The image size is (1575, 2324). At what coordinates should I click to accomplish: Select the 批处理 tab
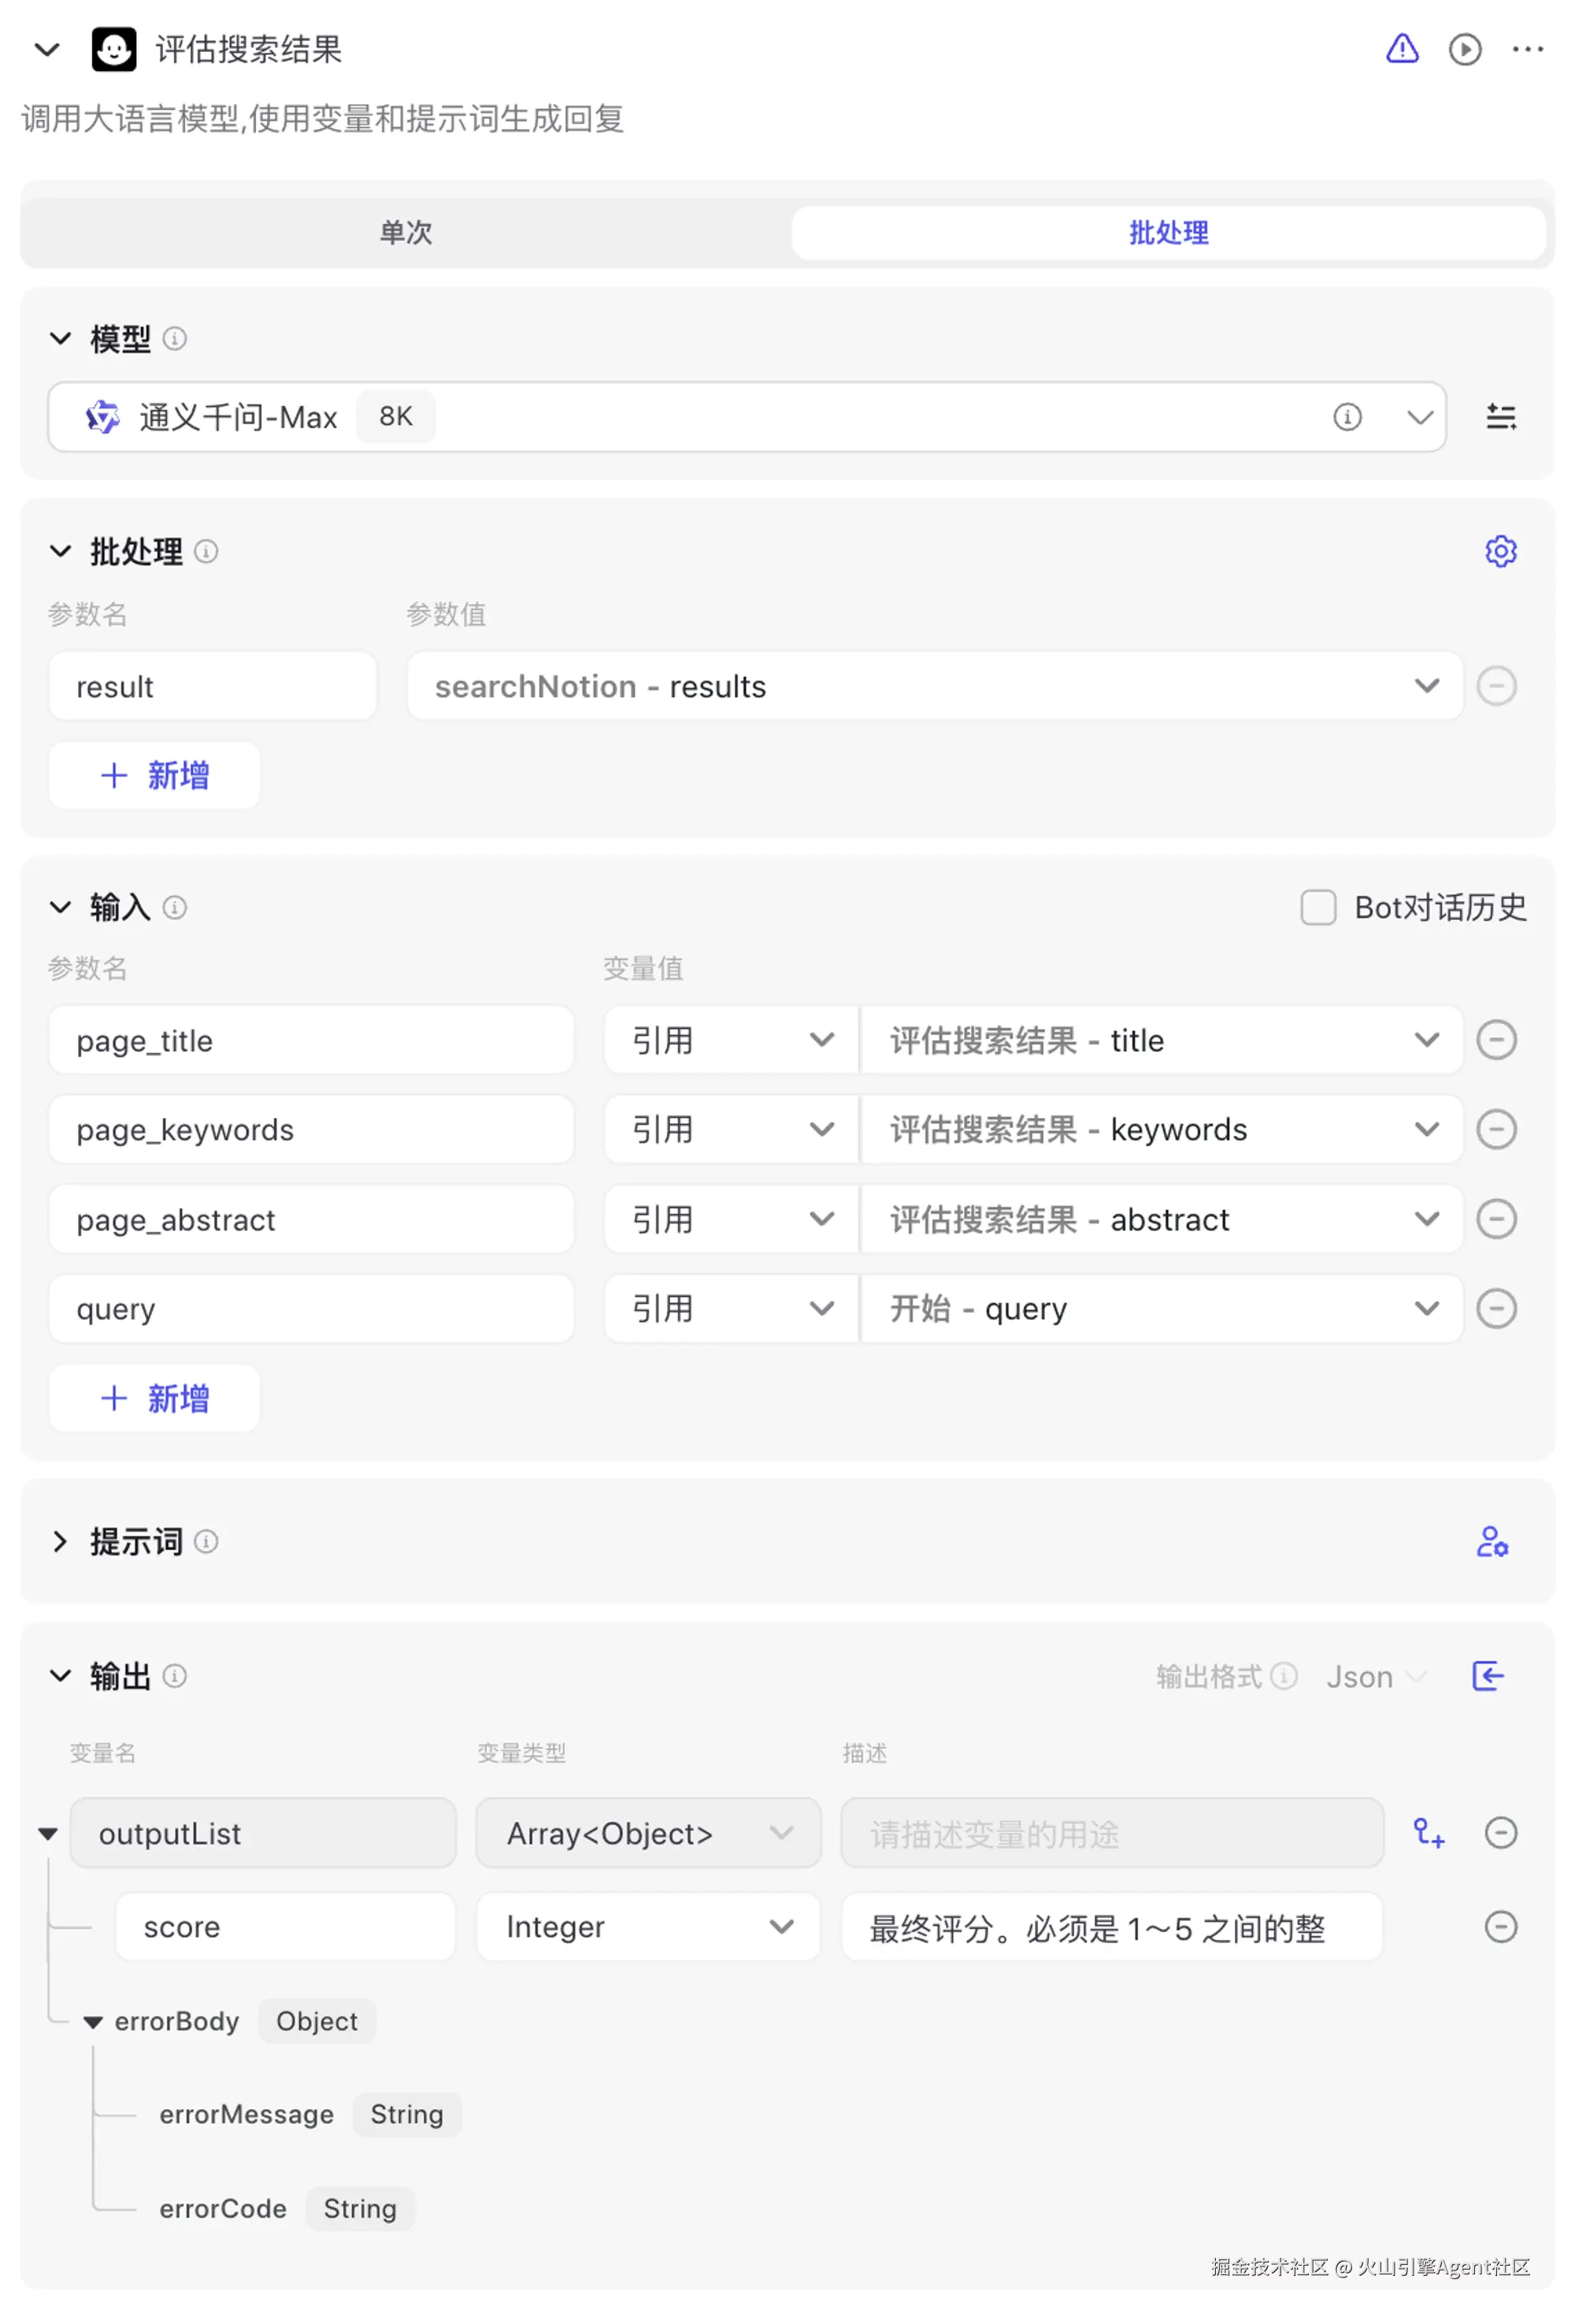tap(1168, 232)
